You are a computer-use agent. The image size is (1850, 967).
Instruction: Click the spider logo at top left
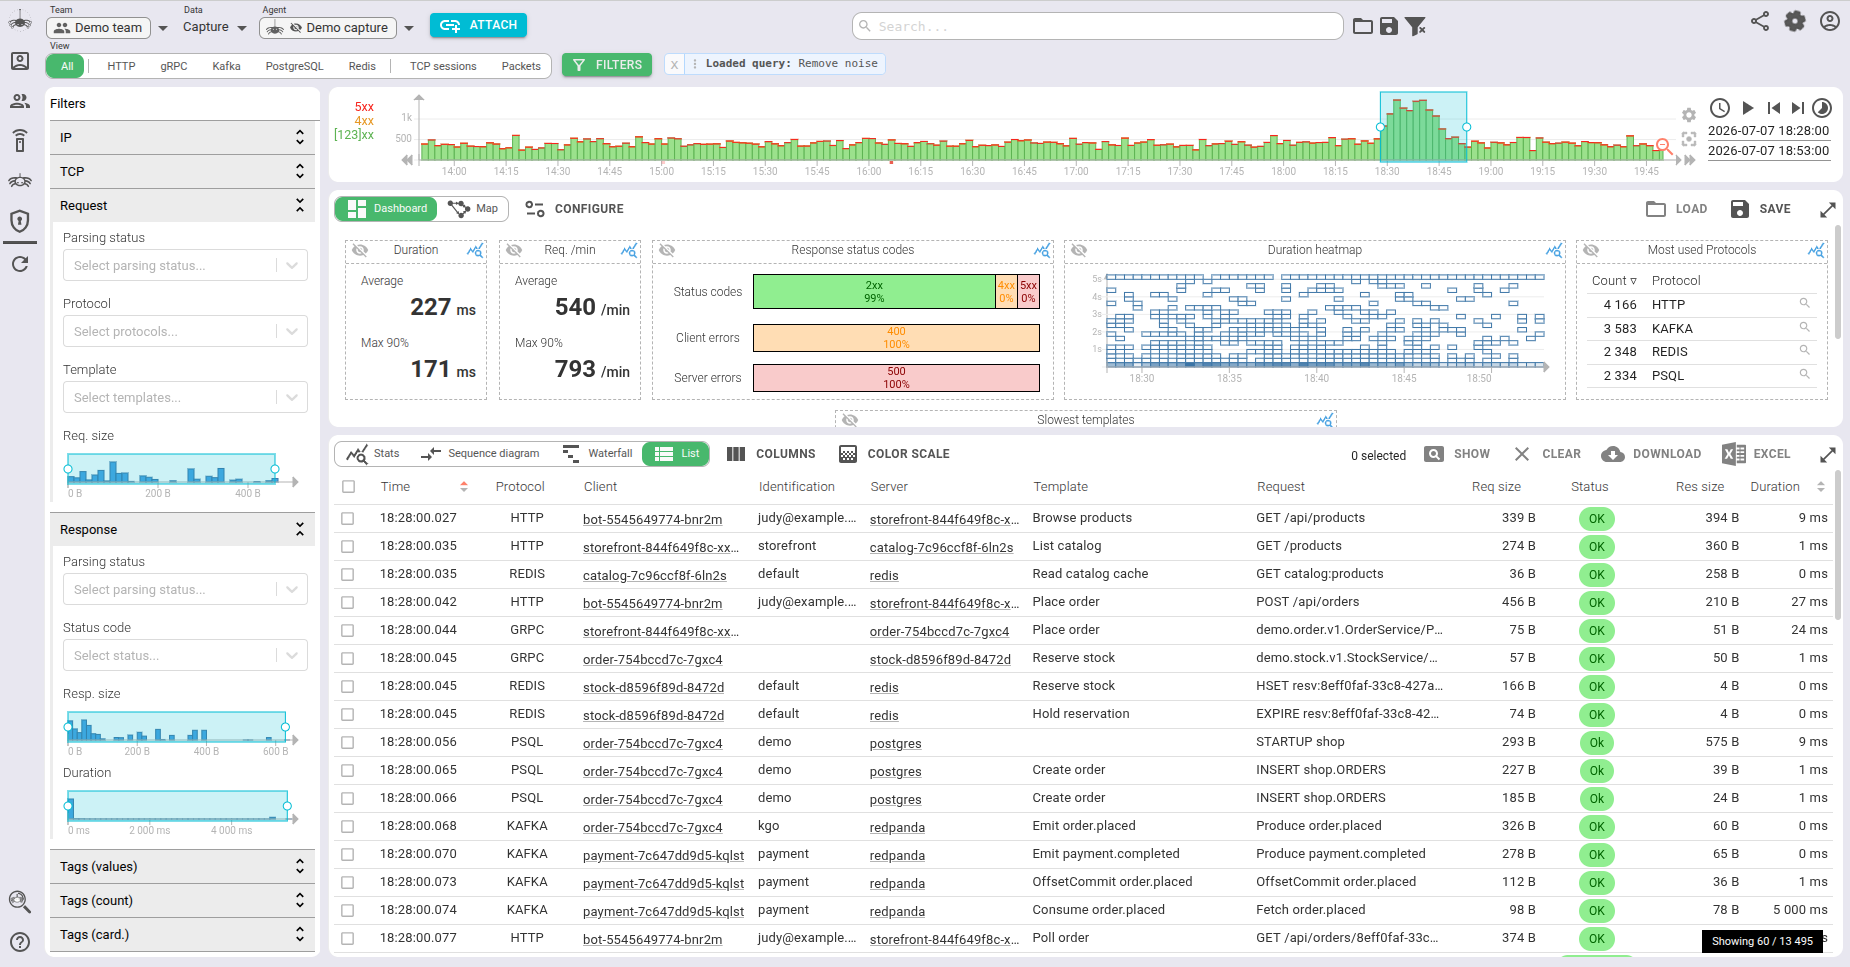[19, 19]
